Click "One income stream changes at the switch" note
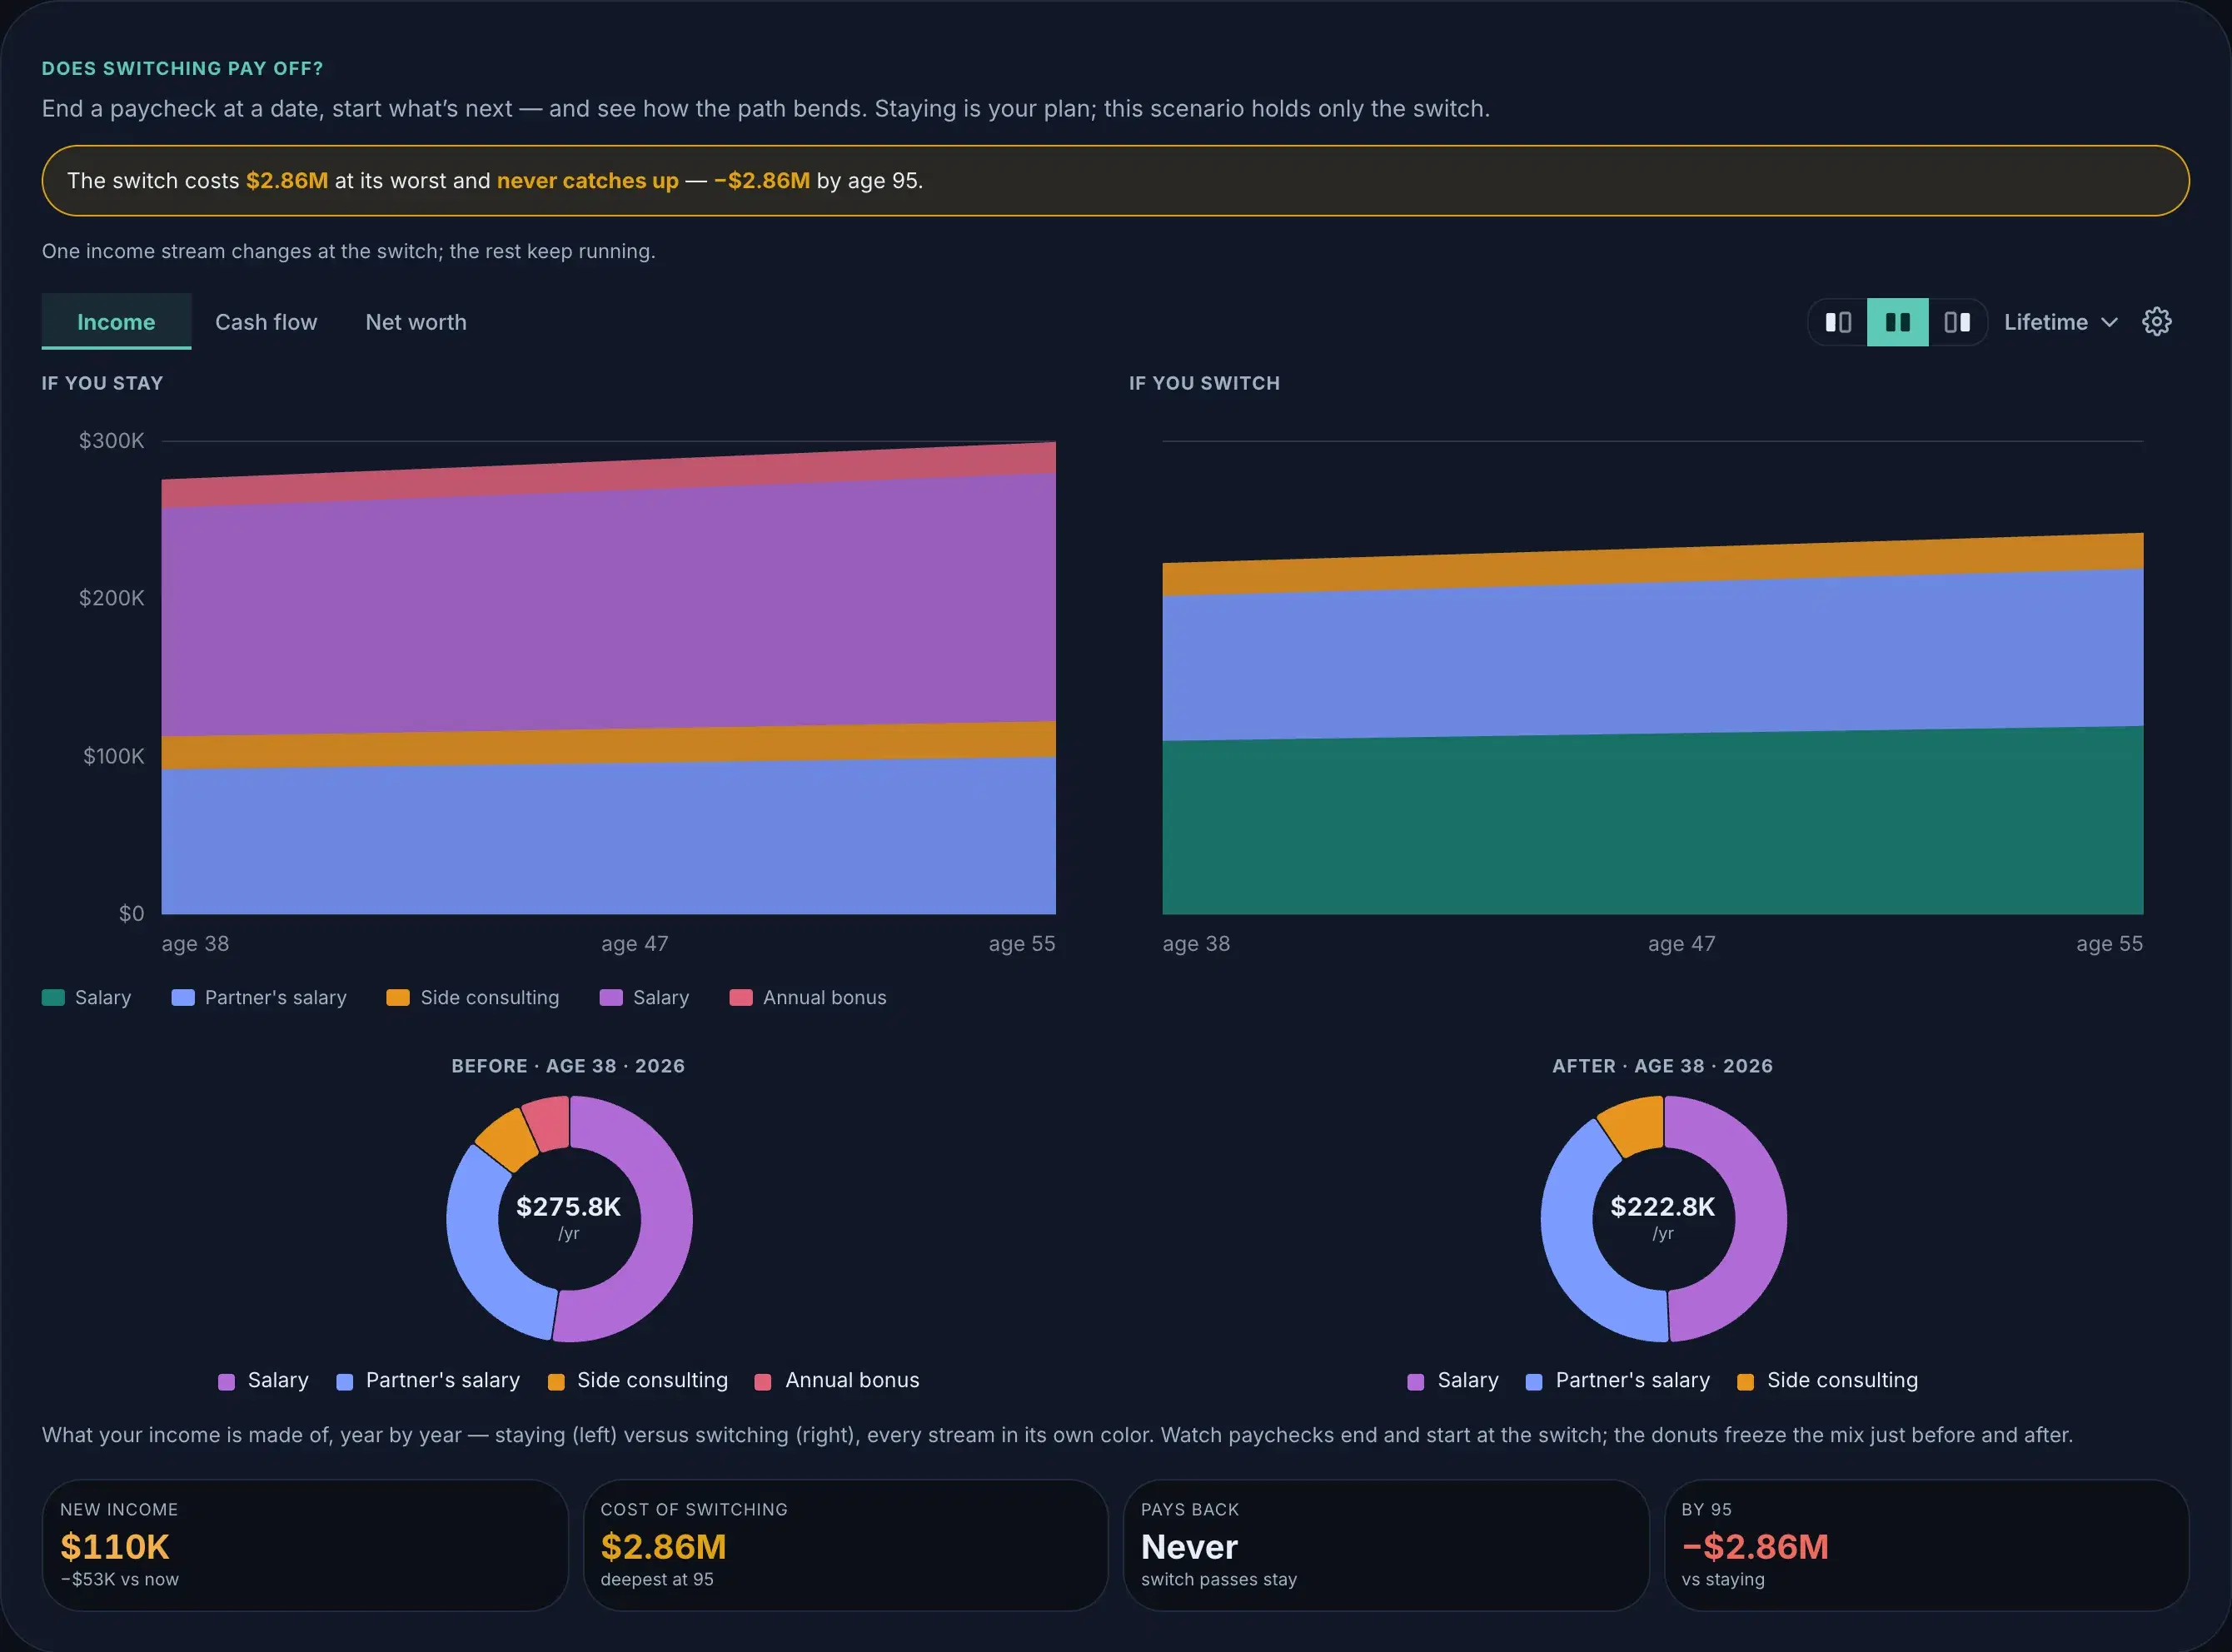Screen dimensions: 2232x1652 coord(349,251)
